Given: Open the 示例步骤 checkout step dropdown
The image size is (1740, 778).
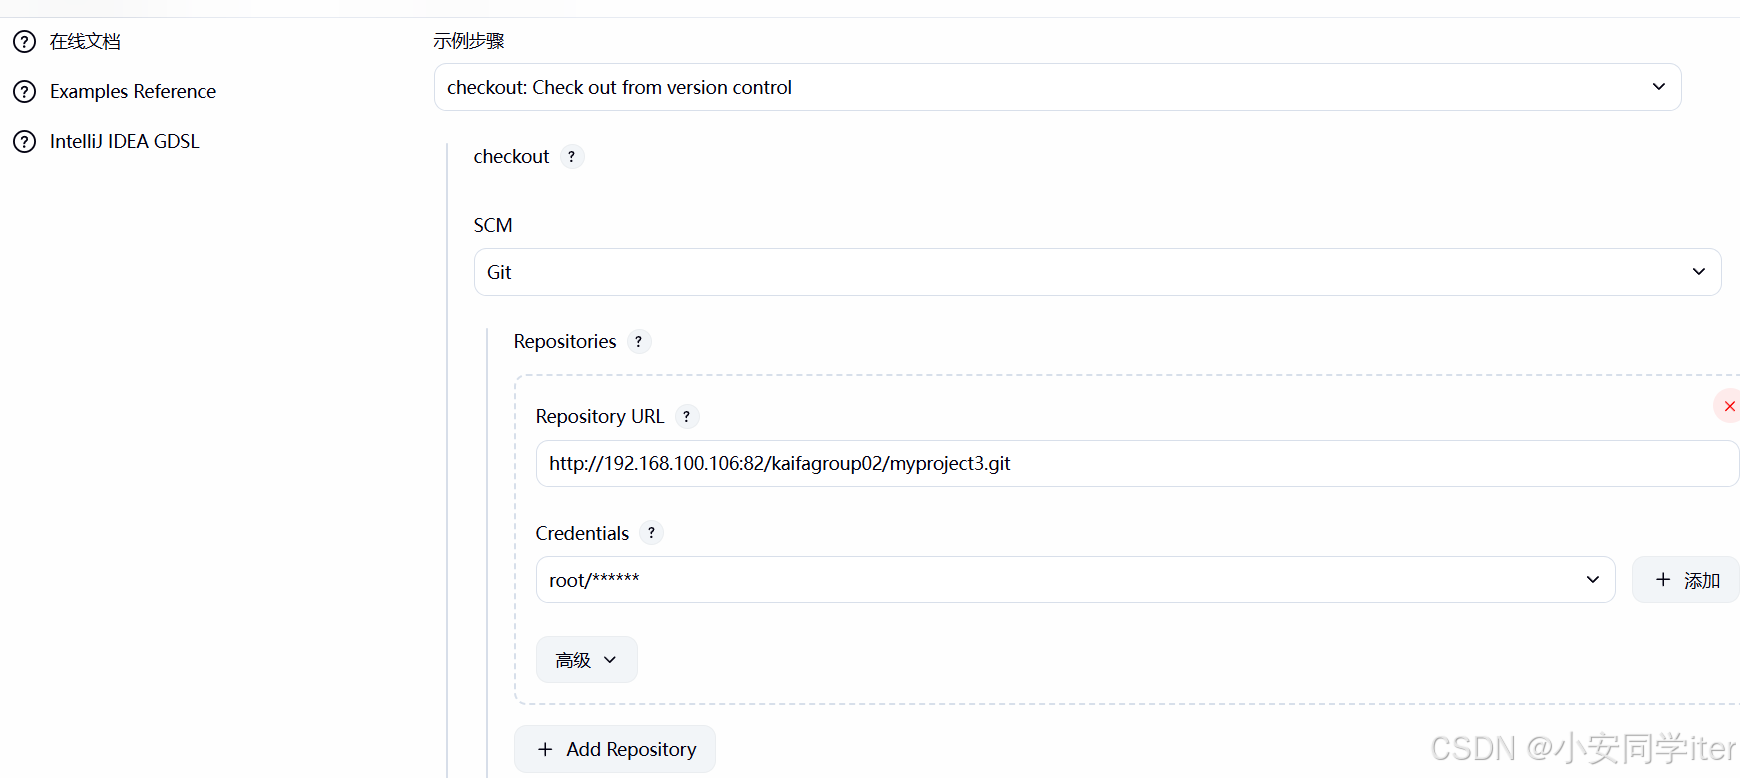Looking at the screenshot, I should click(1057, 87).
